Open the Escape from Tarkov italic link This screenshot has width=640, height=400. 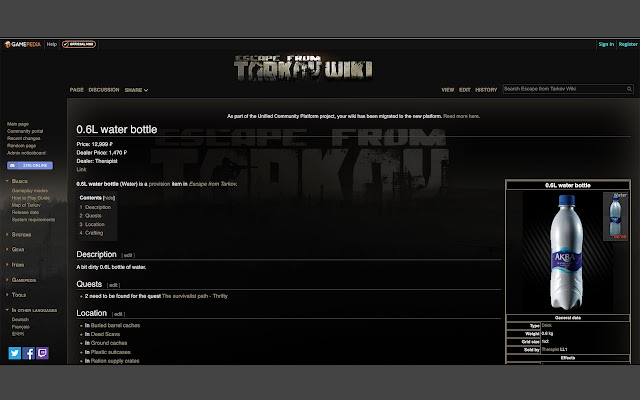click(x=212, y=184)
